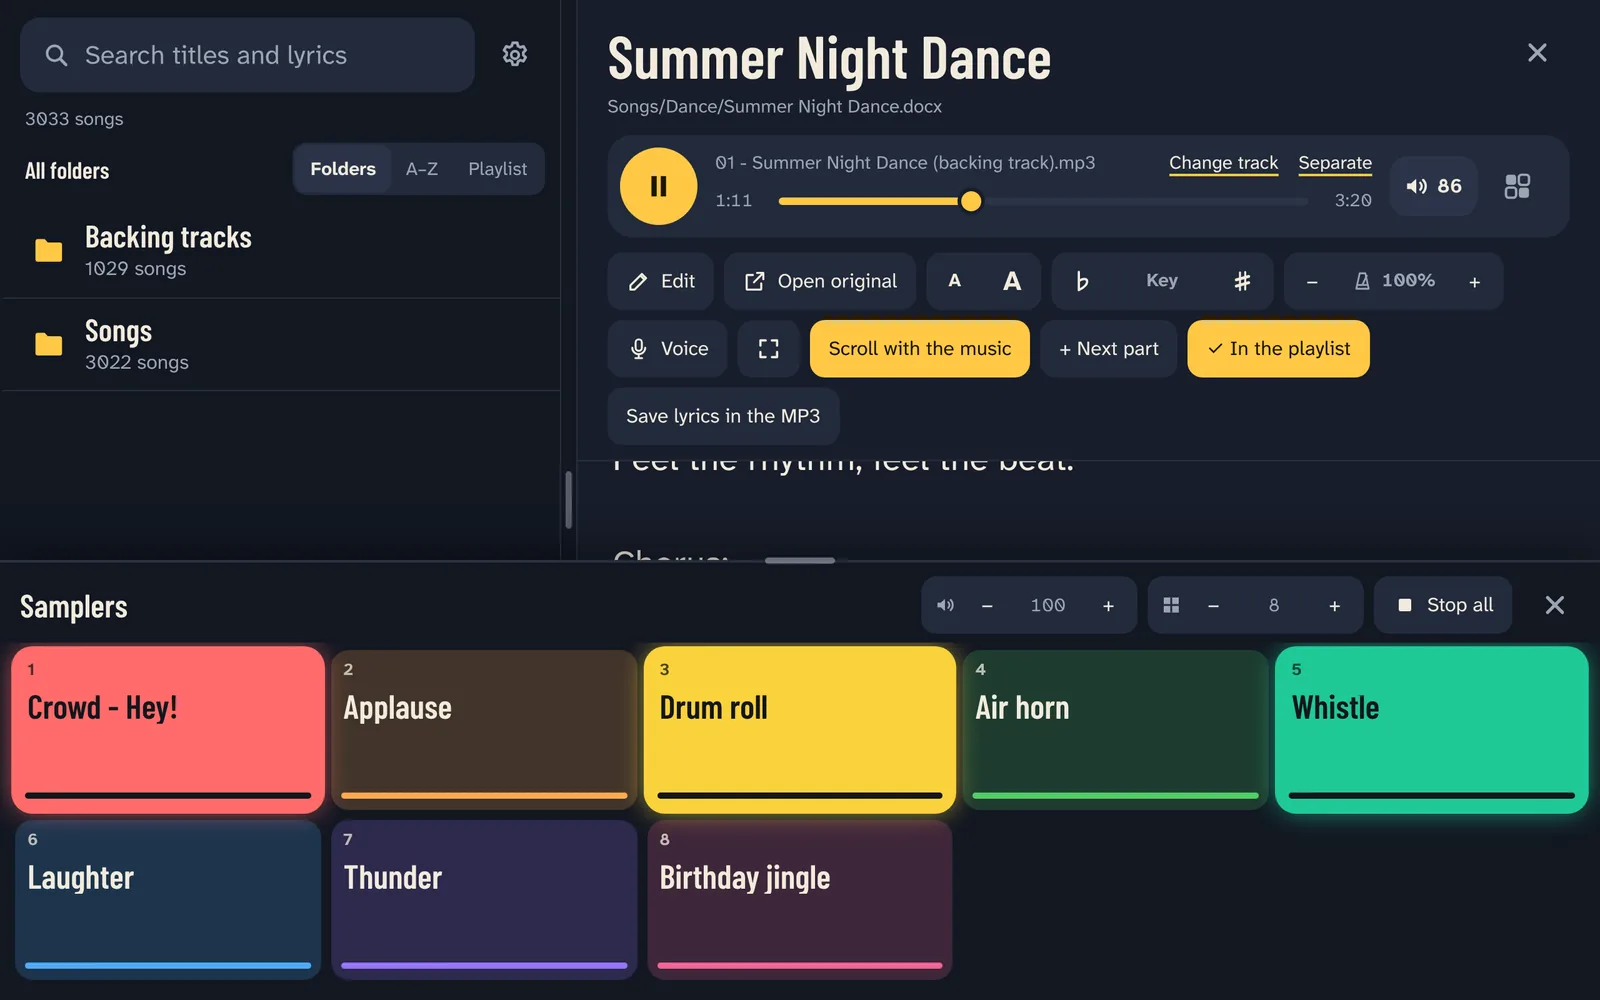Toggle Voice microphone button
This screenshot has width=1600, height=1000.
click(x=667, y=349)
